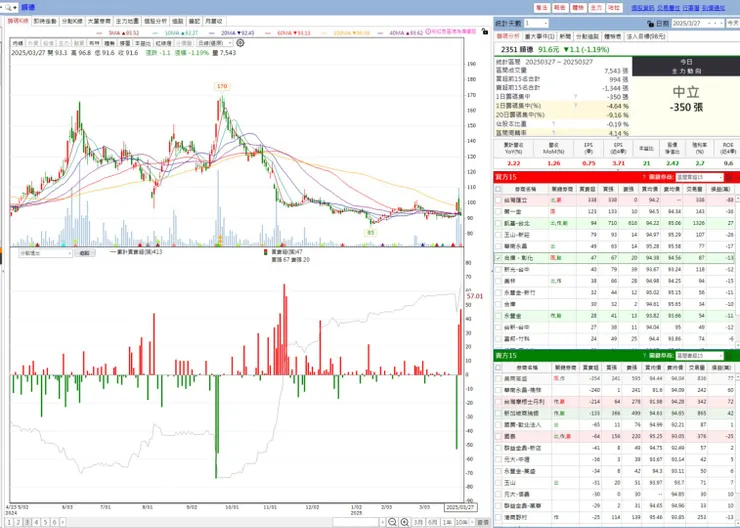Click the 2025/03/27 date marker on axis
The image size is (740, 528).
click(x=460, y=507)
